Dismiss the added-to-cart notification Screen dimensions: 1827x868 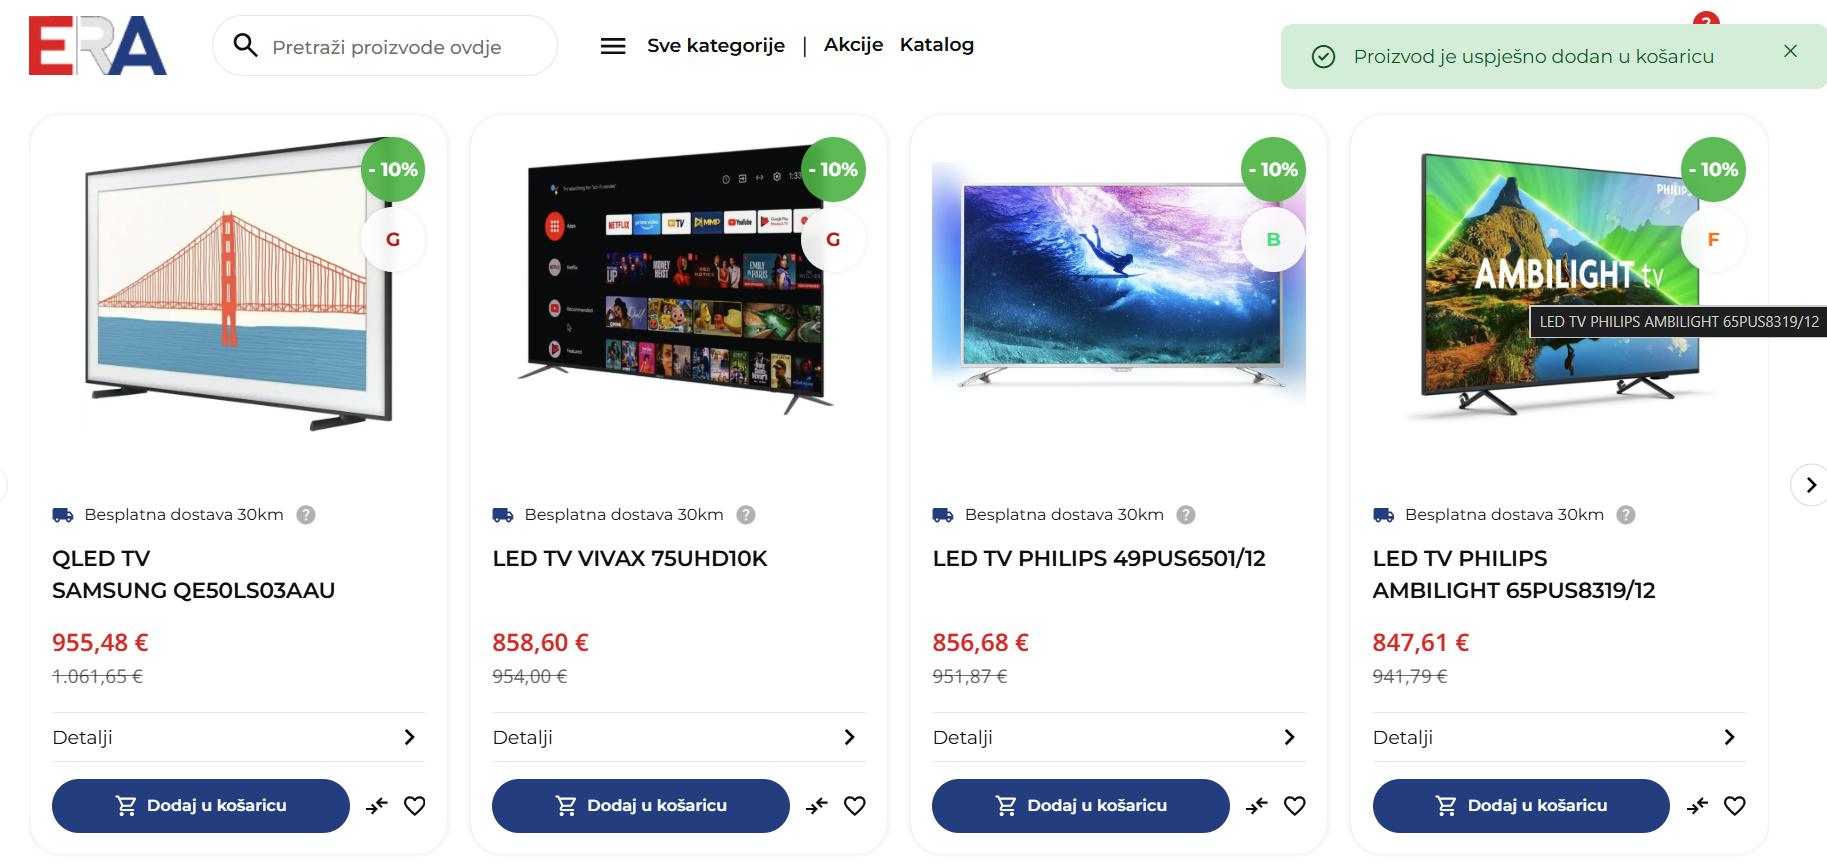pyautogui.click(x=1790, y=51)
